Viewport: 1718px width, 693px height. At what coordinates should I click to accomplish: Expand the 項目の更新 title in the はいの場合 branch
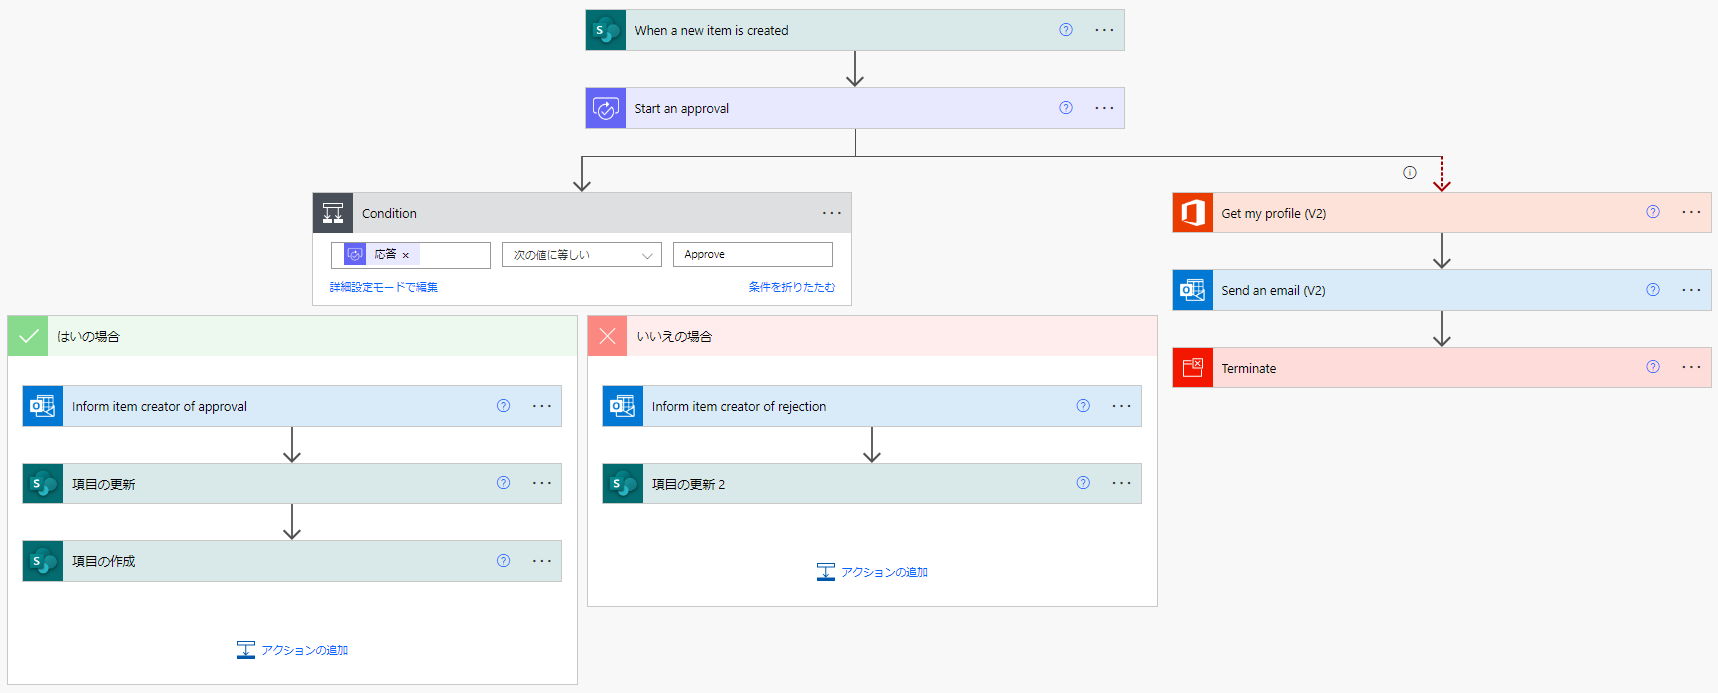(103, 484)
